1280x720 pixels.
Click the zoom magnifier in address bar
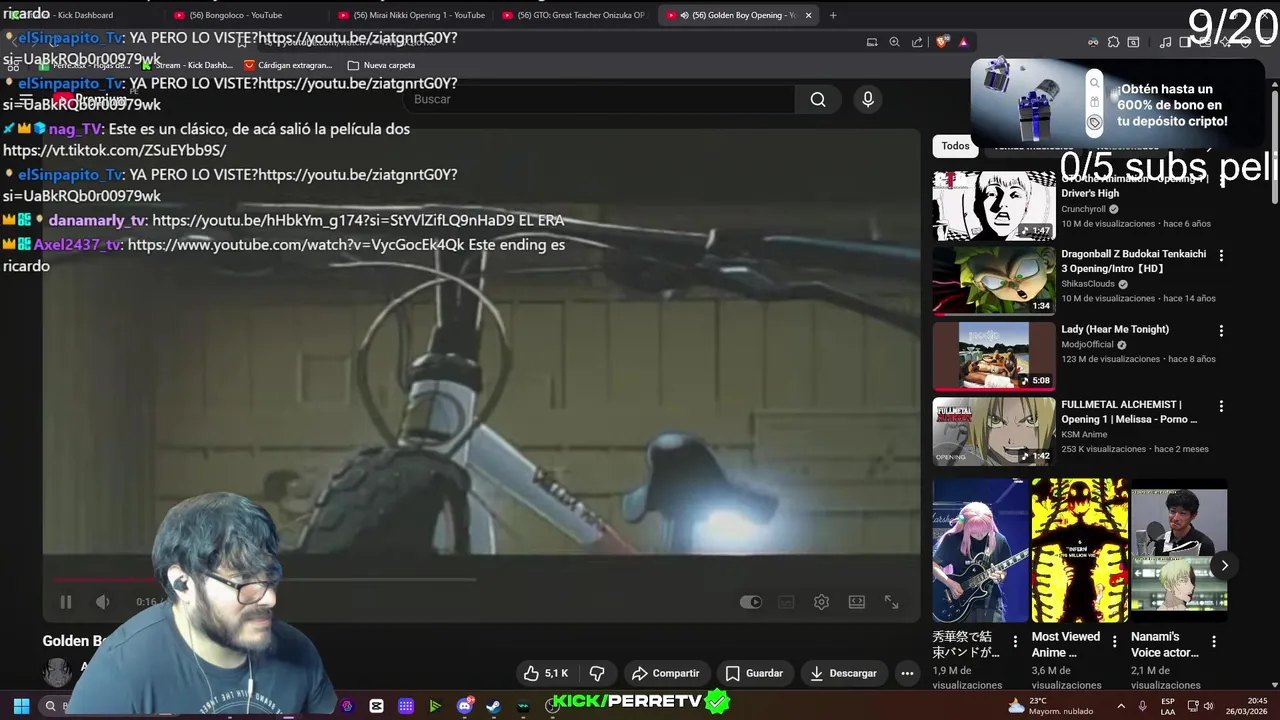[x=894, y=42]
